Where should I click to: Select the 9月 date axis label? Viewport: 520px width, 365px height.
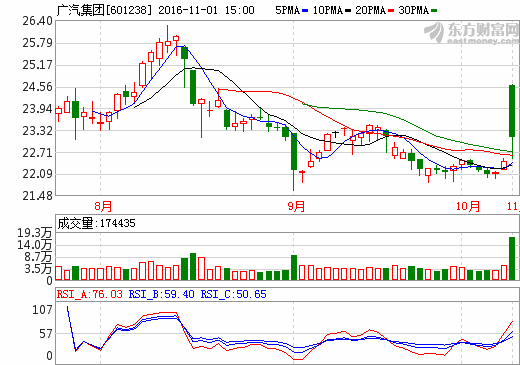pyautogui.click(x=296, y=206)
